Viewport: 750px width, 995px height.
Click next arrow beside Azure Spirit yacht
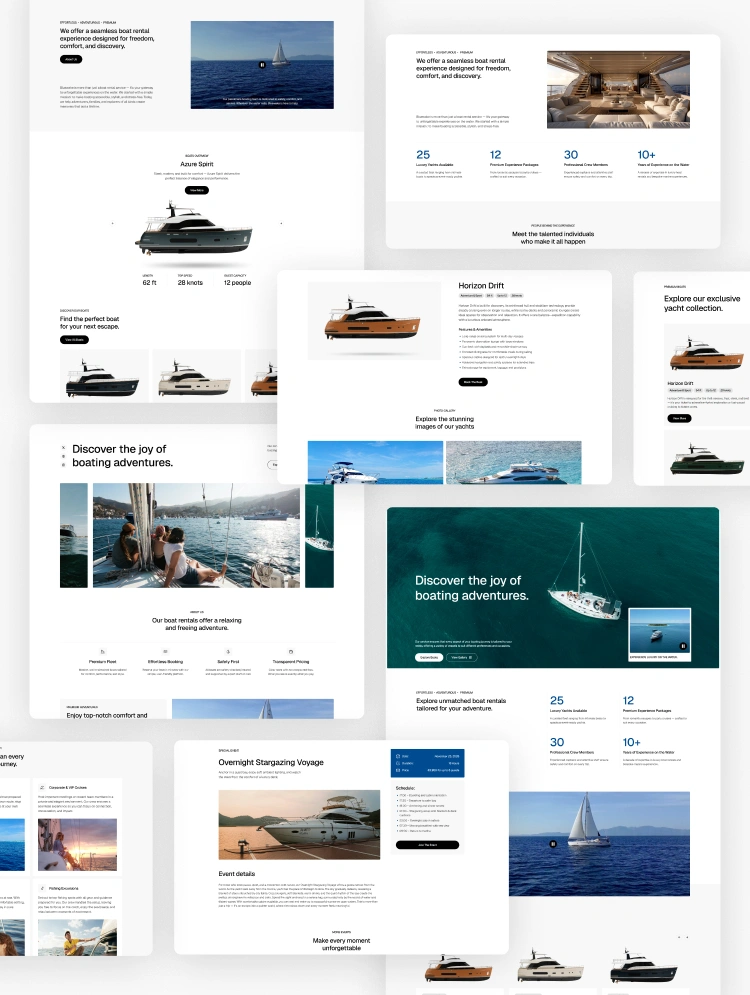pos(281,223)
